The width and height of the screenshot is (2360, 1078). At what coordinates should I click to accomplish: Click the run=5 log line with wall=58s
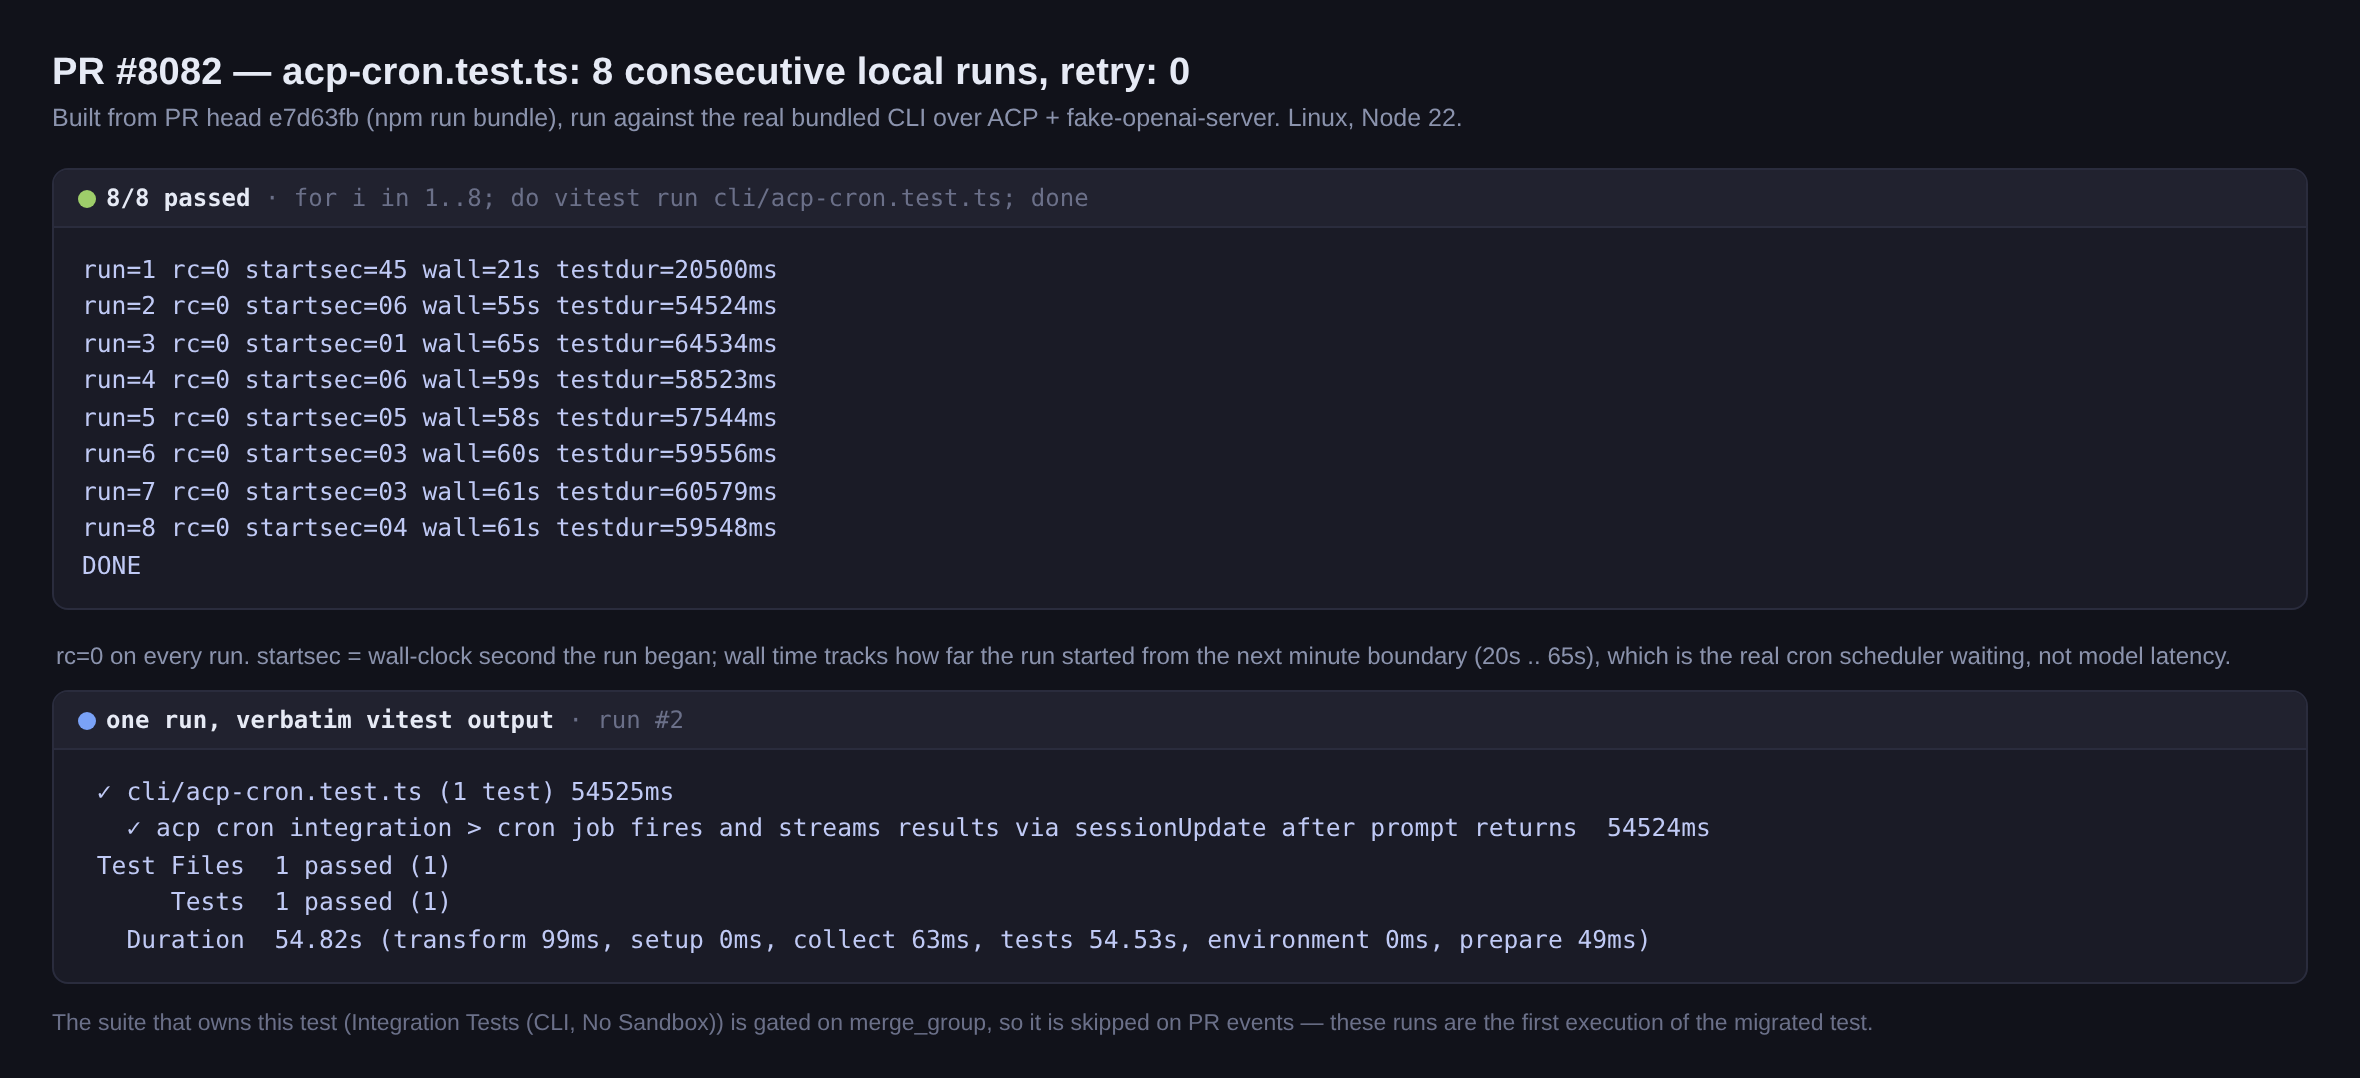point(430,418)
